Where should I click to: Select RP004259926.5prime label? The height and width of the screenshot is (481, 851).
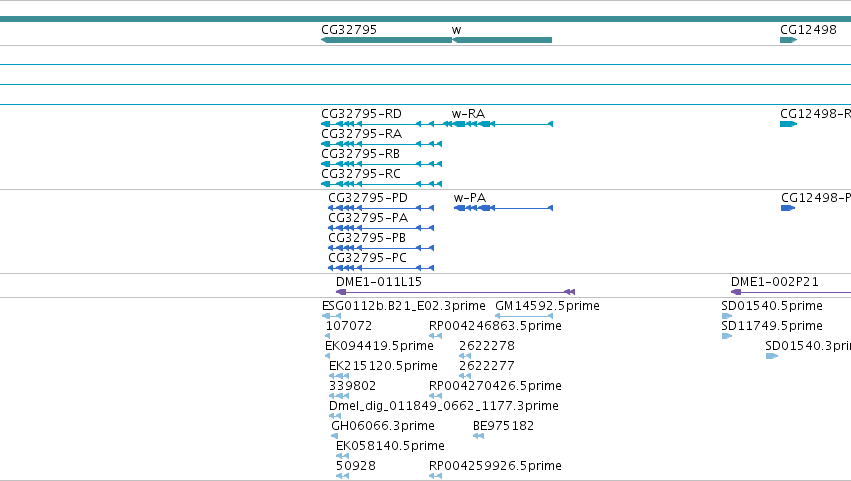495,466
